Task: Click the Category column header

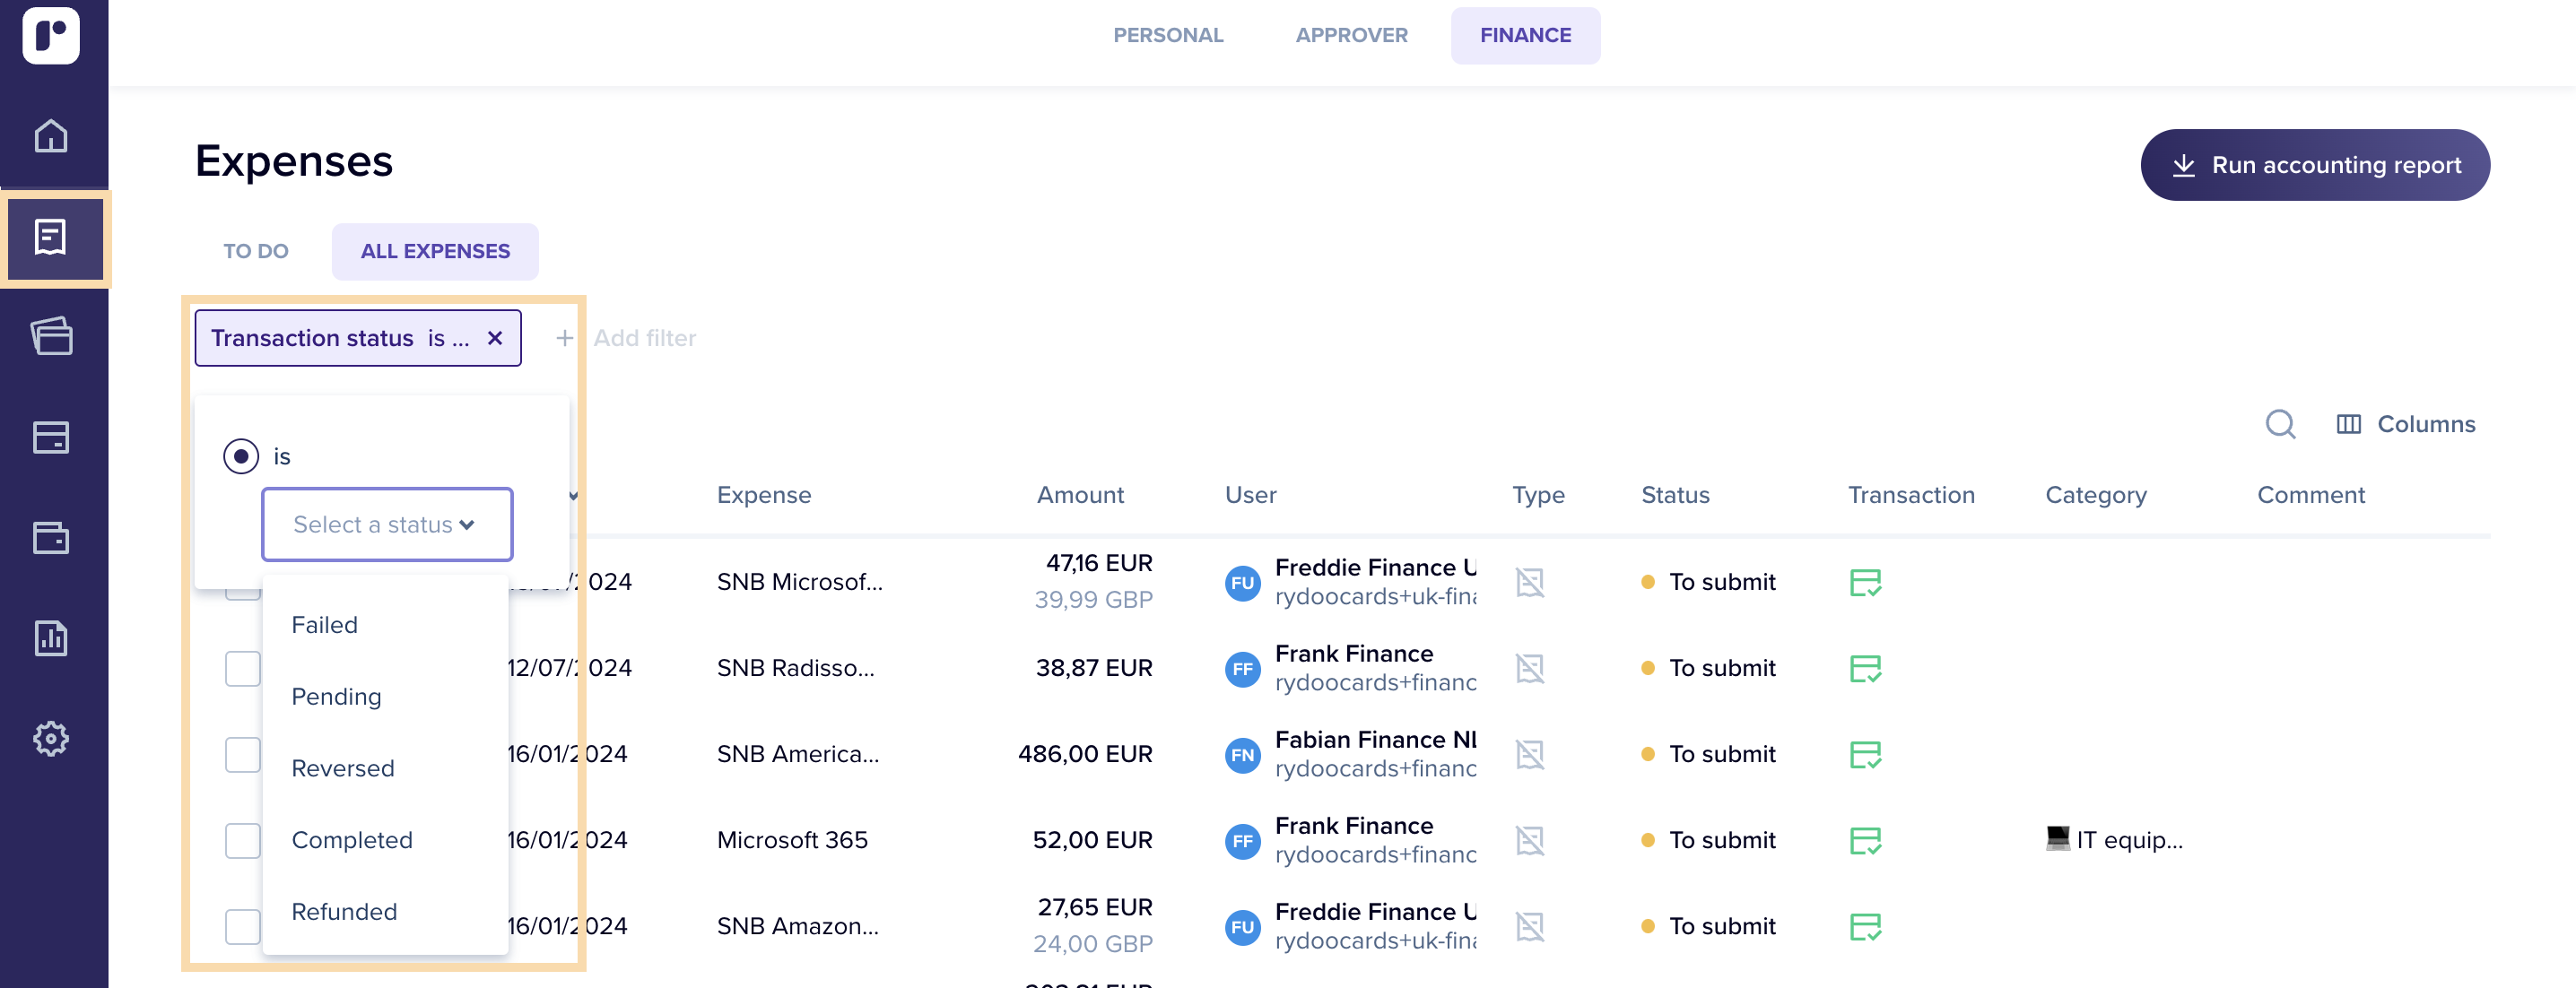Action: click(2096, 495)
